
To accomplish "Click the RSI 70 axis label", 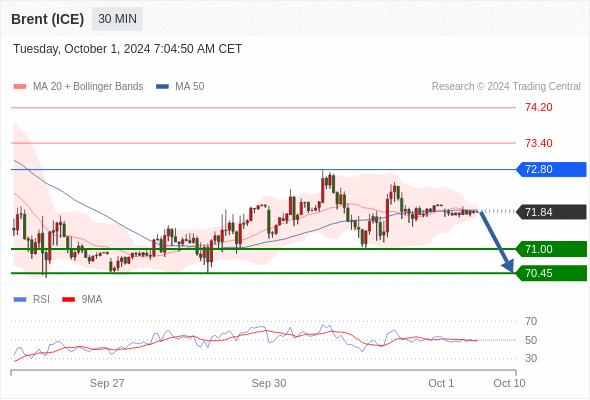I will click(x=531, y=321).
